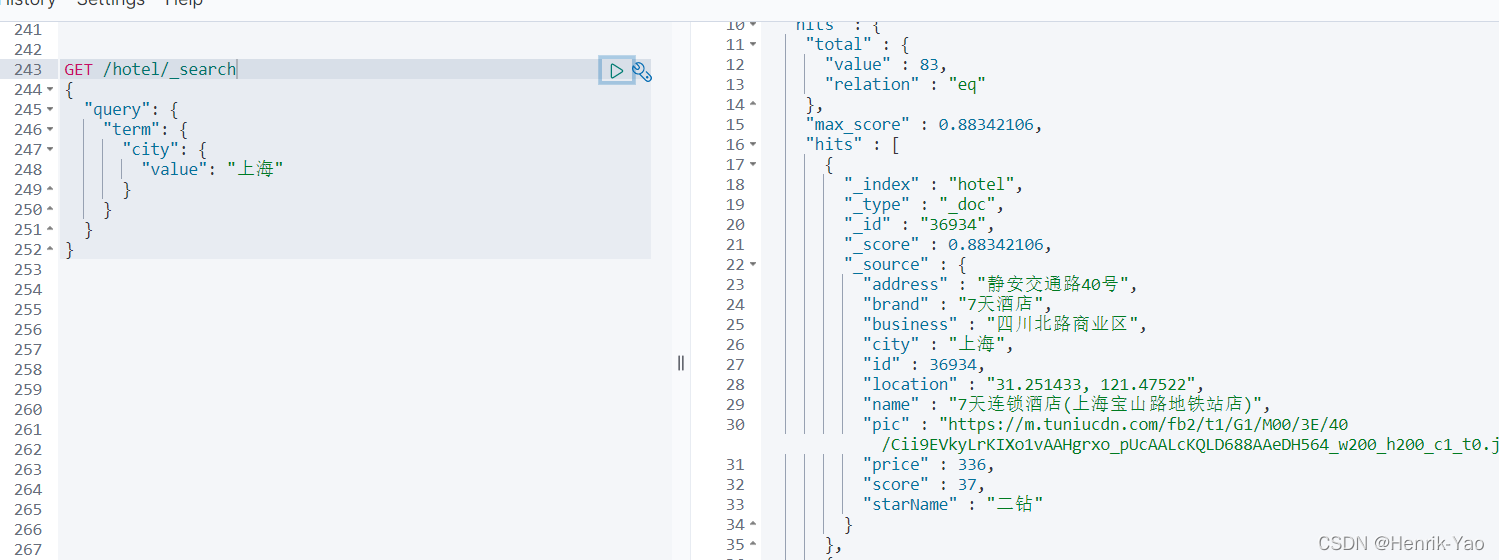This screenshot has width=1499, height=560.
Task: Click the "price" : 336 line
Action: (929, 464)
